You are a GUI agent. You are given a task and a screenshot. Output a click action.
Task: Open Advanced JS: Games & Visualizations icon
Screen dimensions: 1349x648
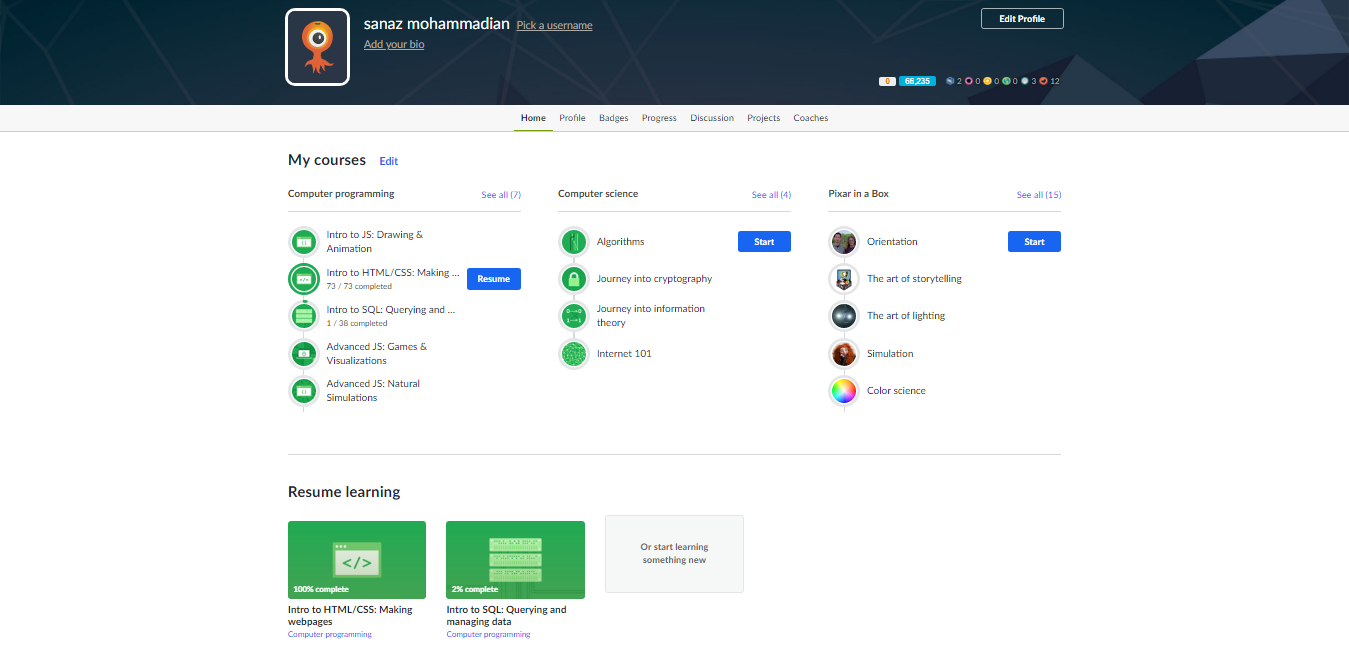coord(304,353)
